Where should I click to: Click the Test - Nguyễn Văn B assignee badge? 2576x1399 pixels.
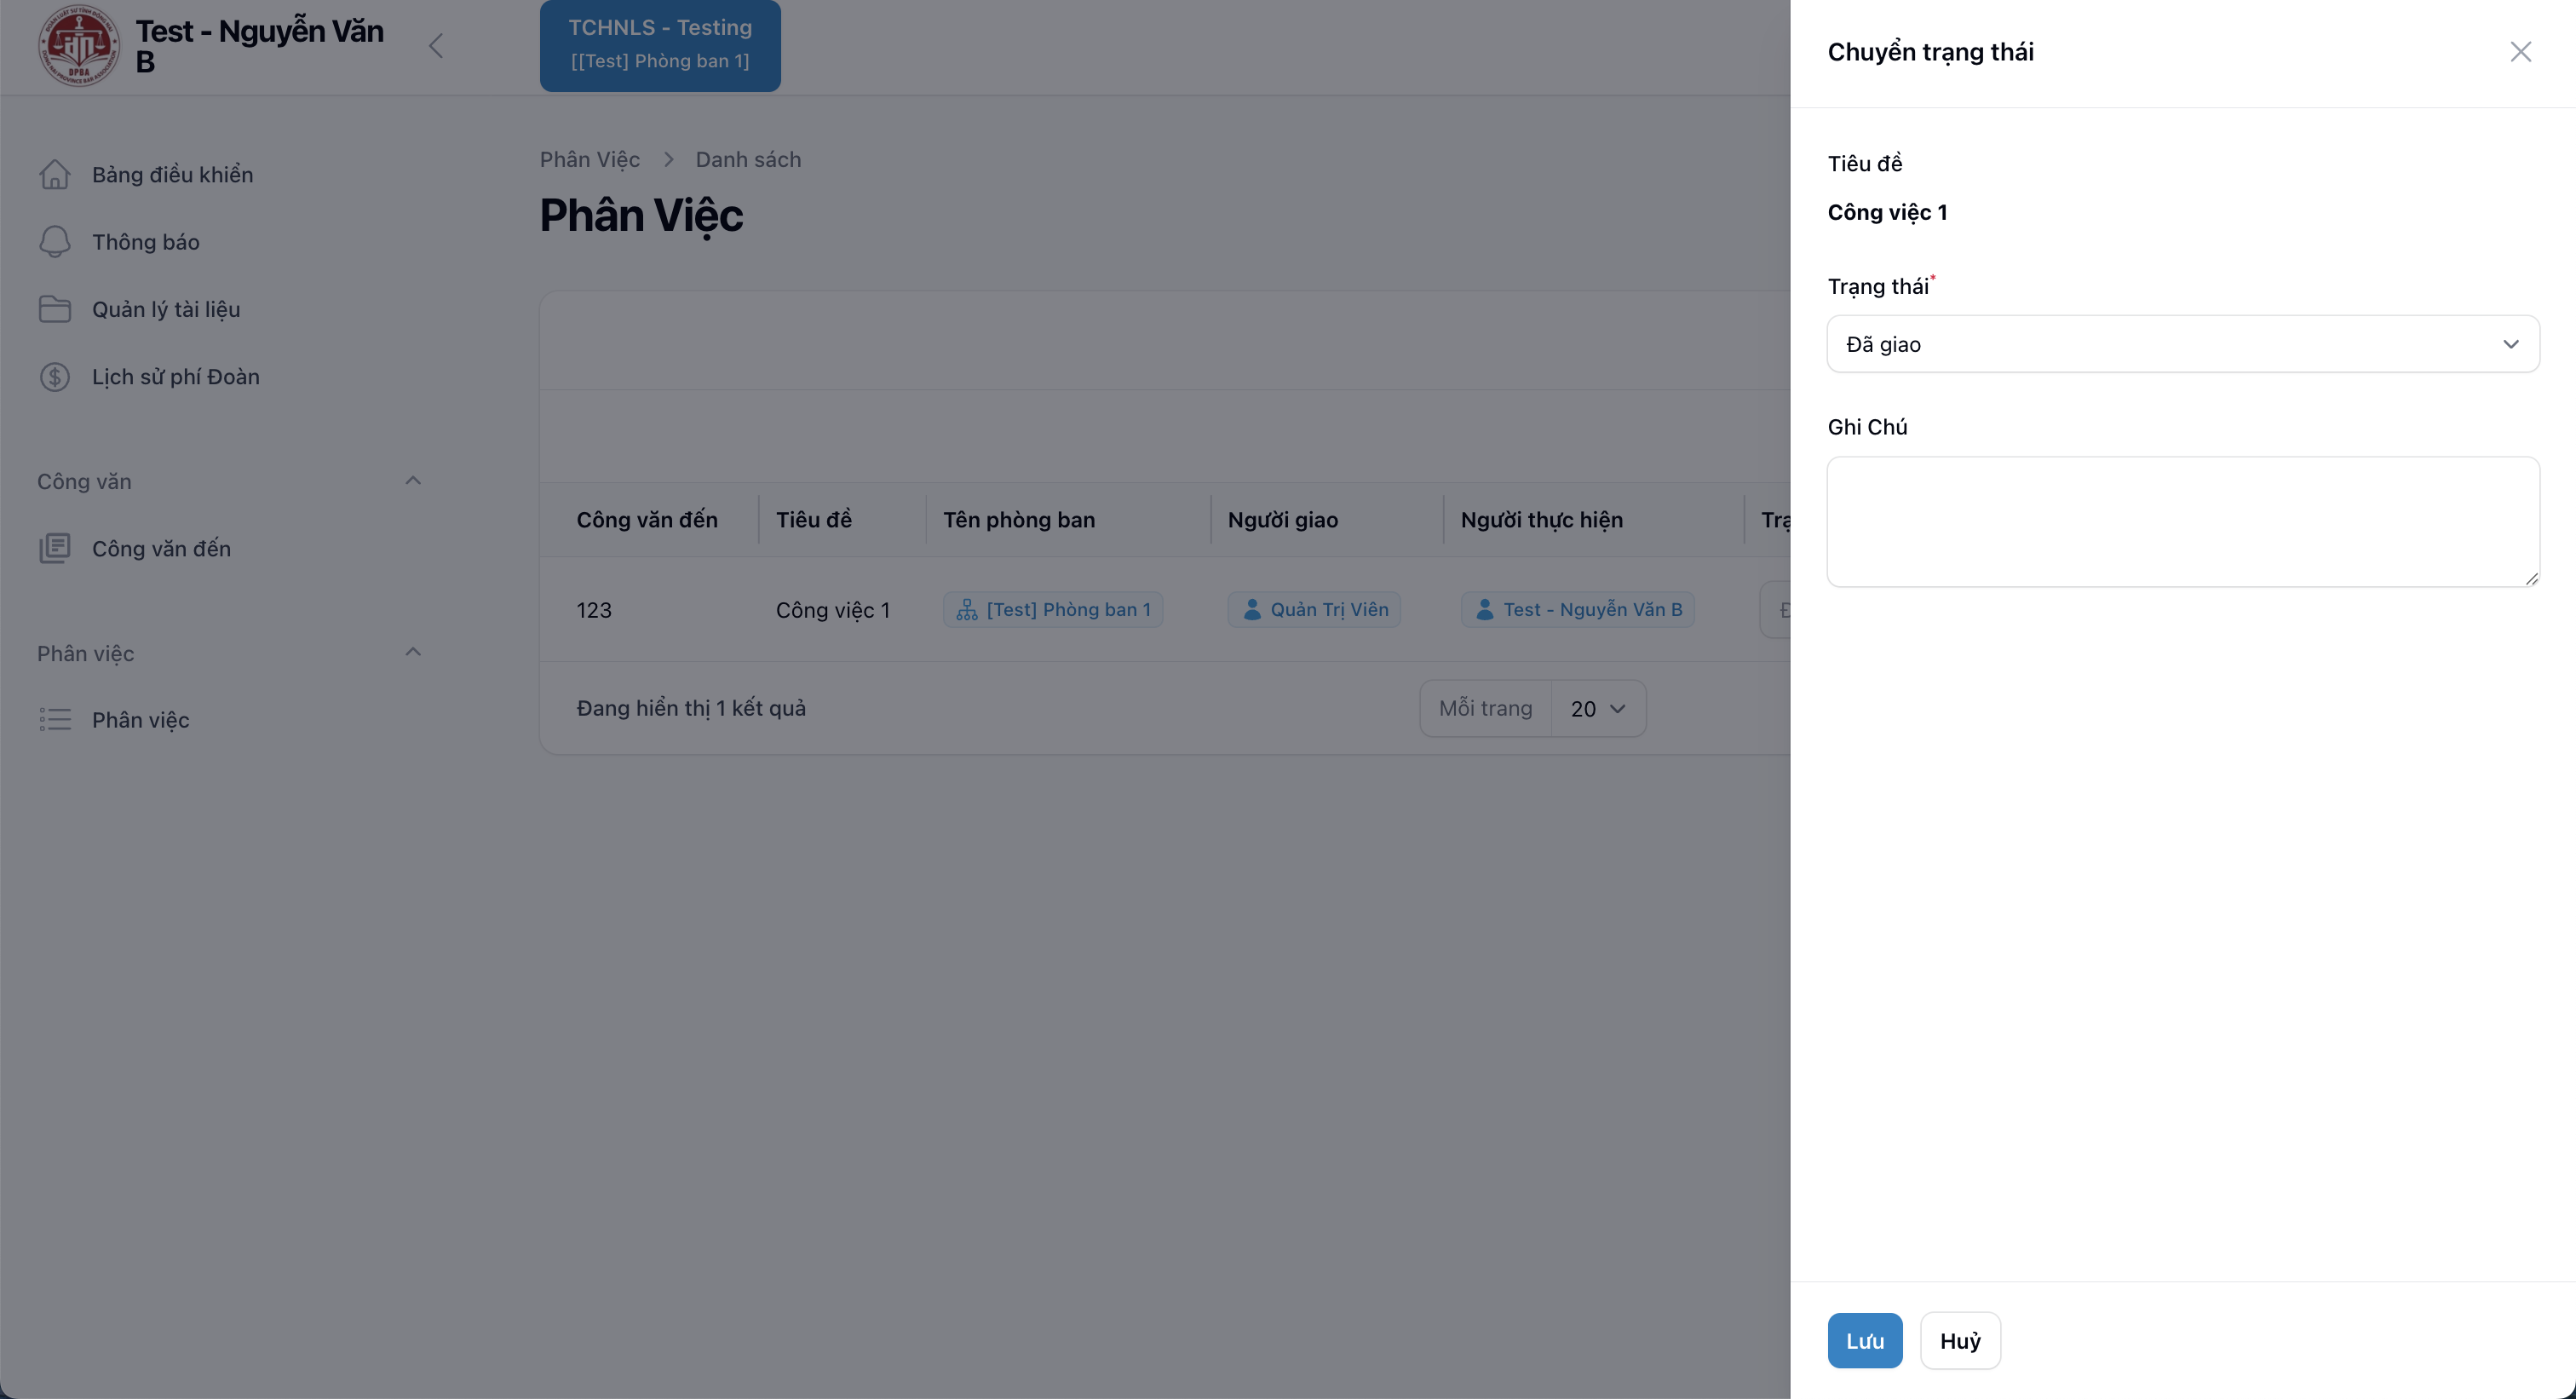tap(1577, 610)
